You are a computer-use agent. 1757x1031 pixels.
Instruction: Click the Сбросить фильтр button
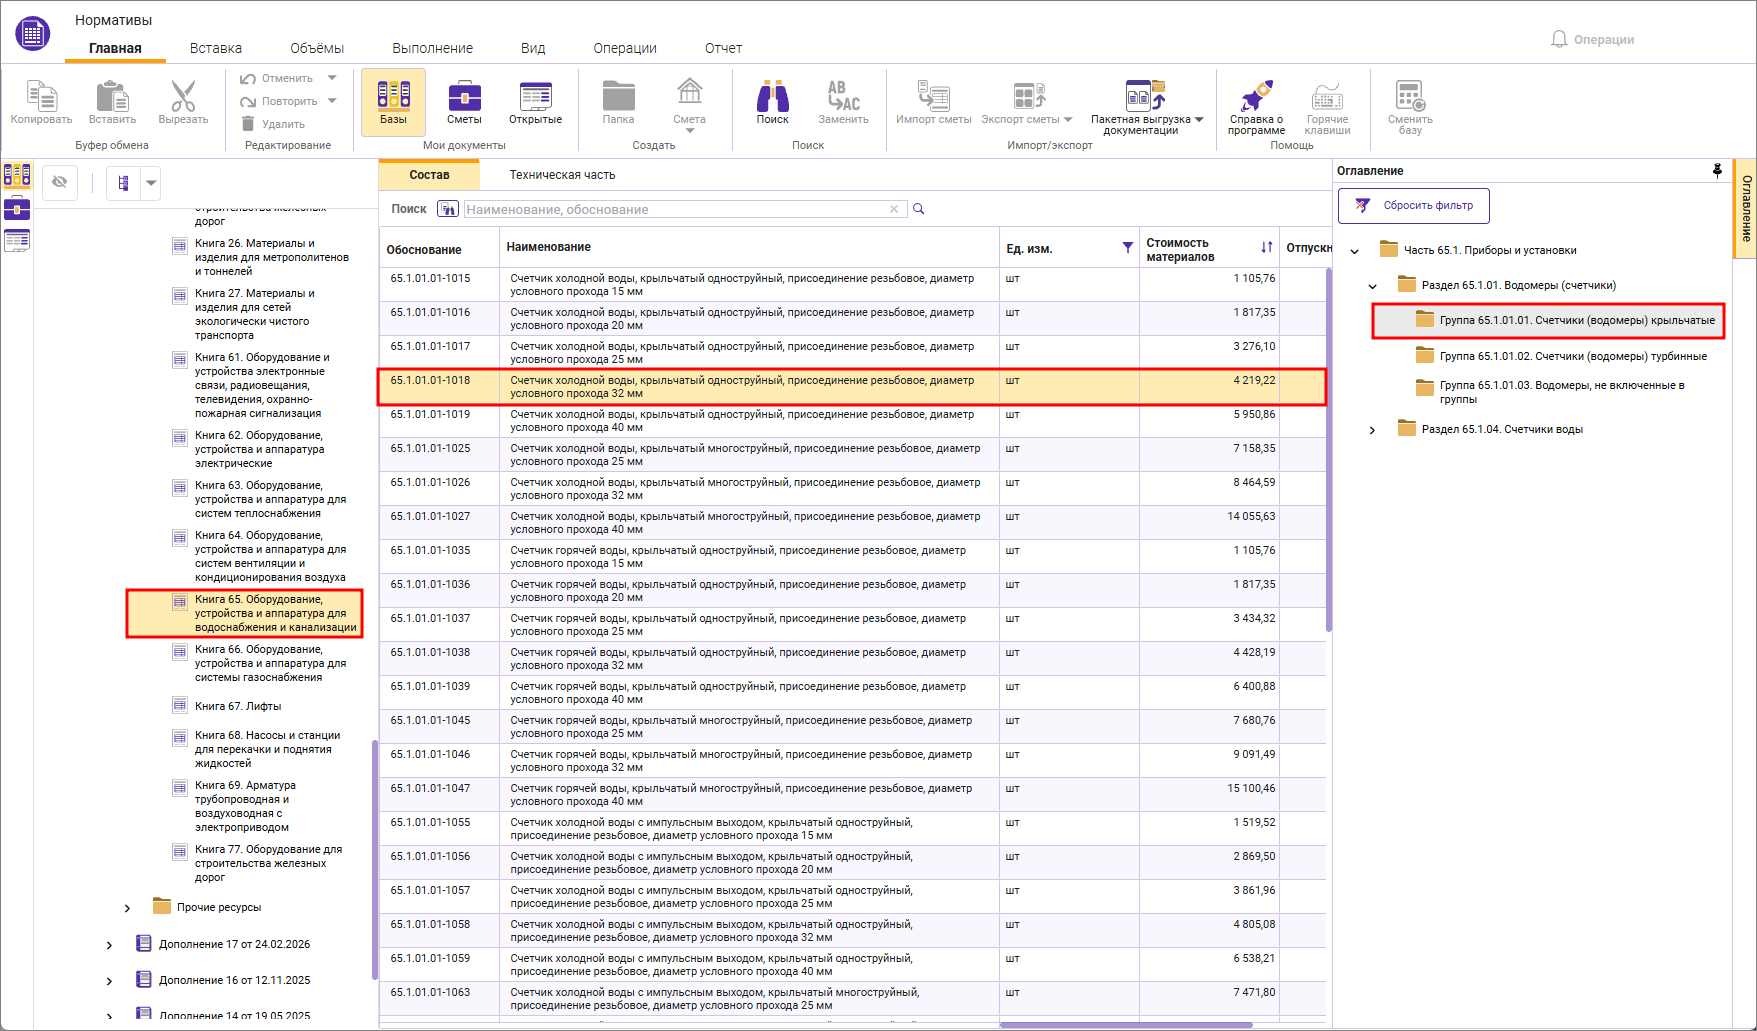click(1414, 206)
